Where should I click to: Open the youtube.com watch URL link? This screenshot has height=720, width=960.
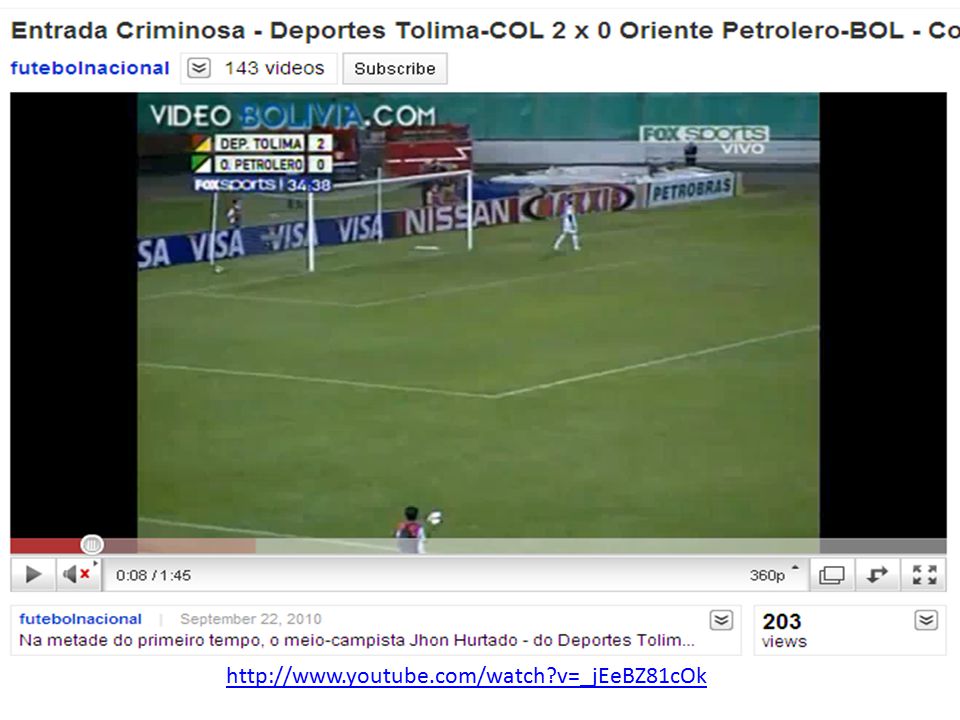pos(467,676)
